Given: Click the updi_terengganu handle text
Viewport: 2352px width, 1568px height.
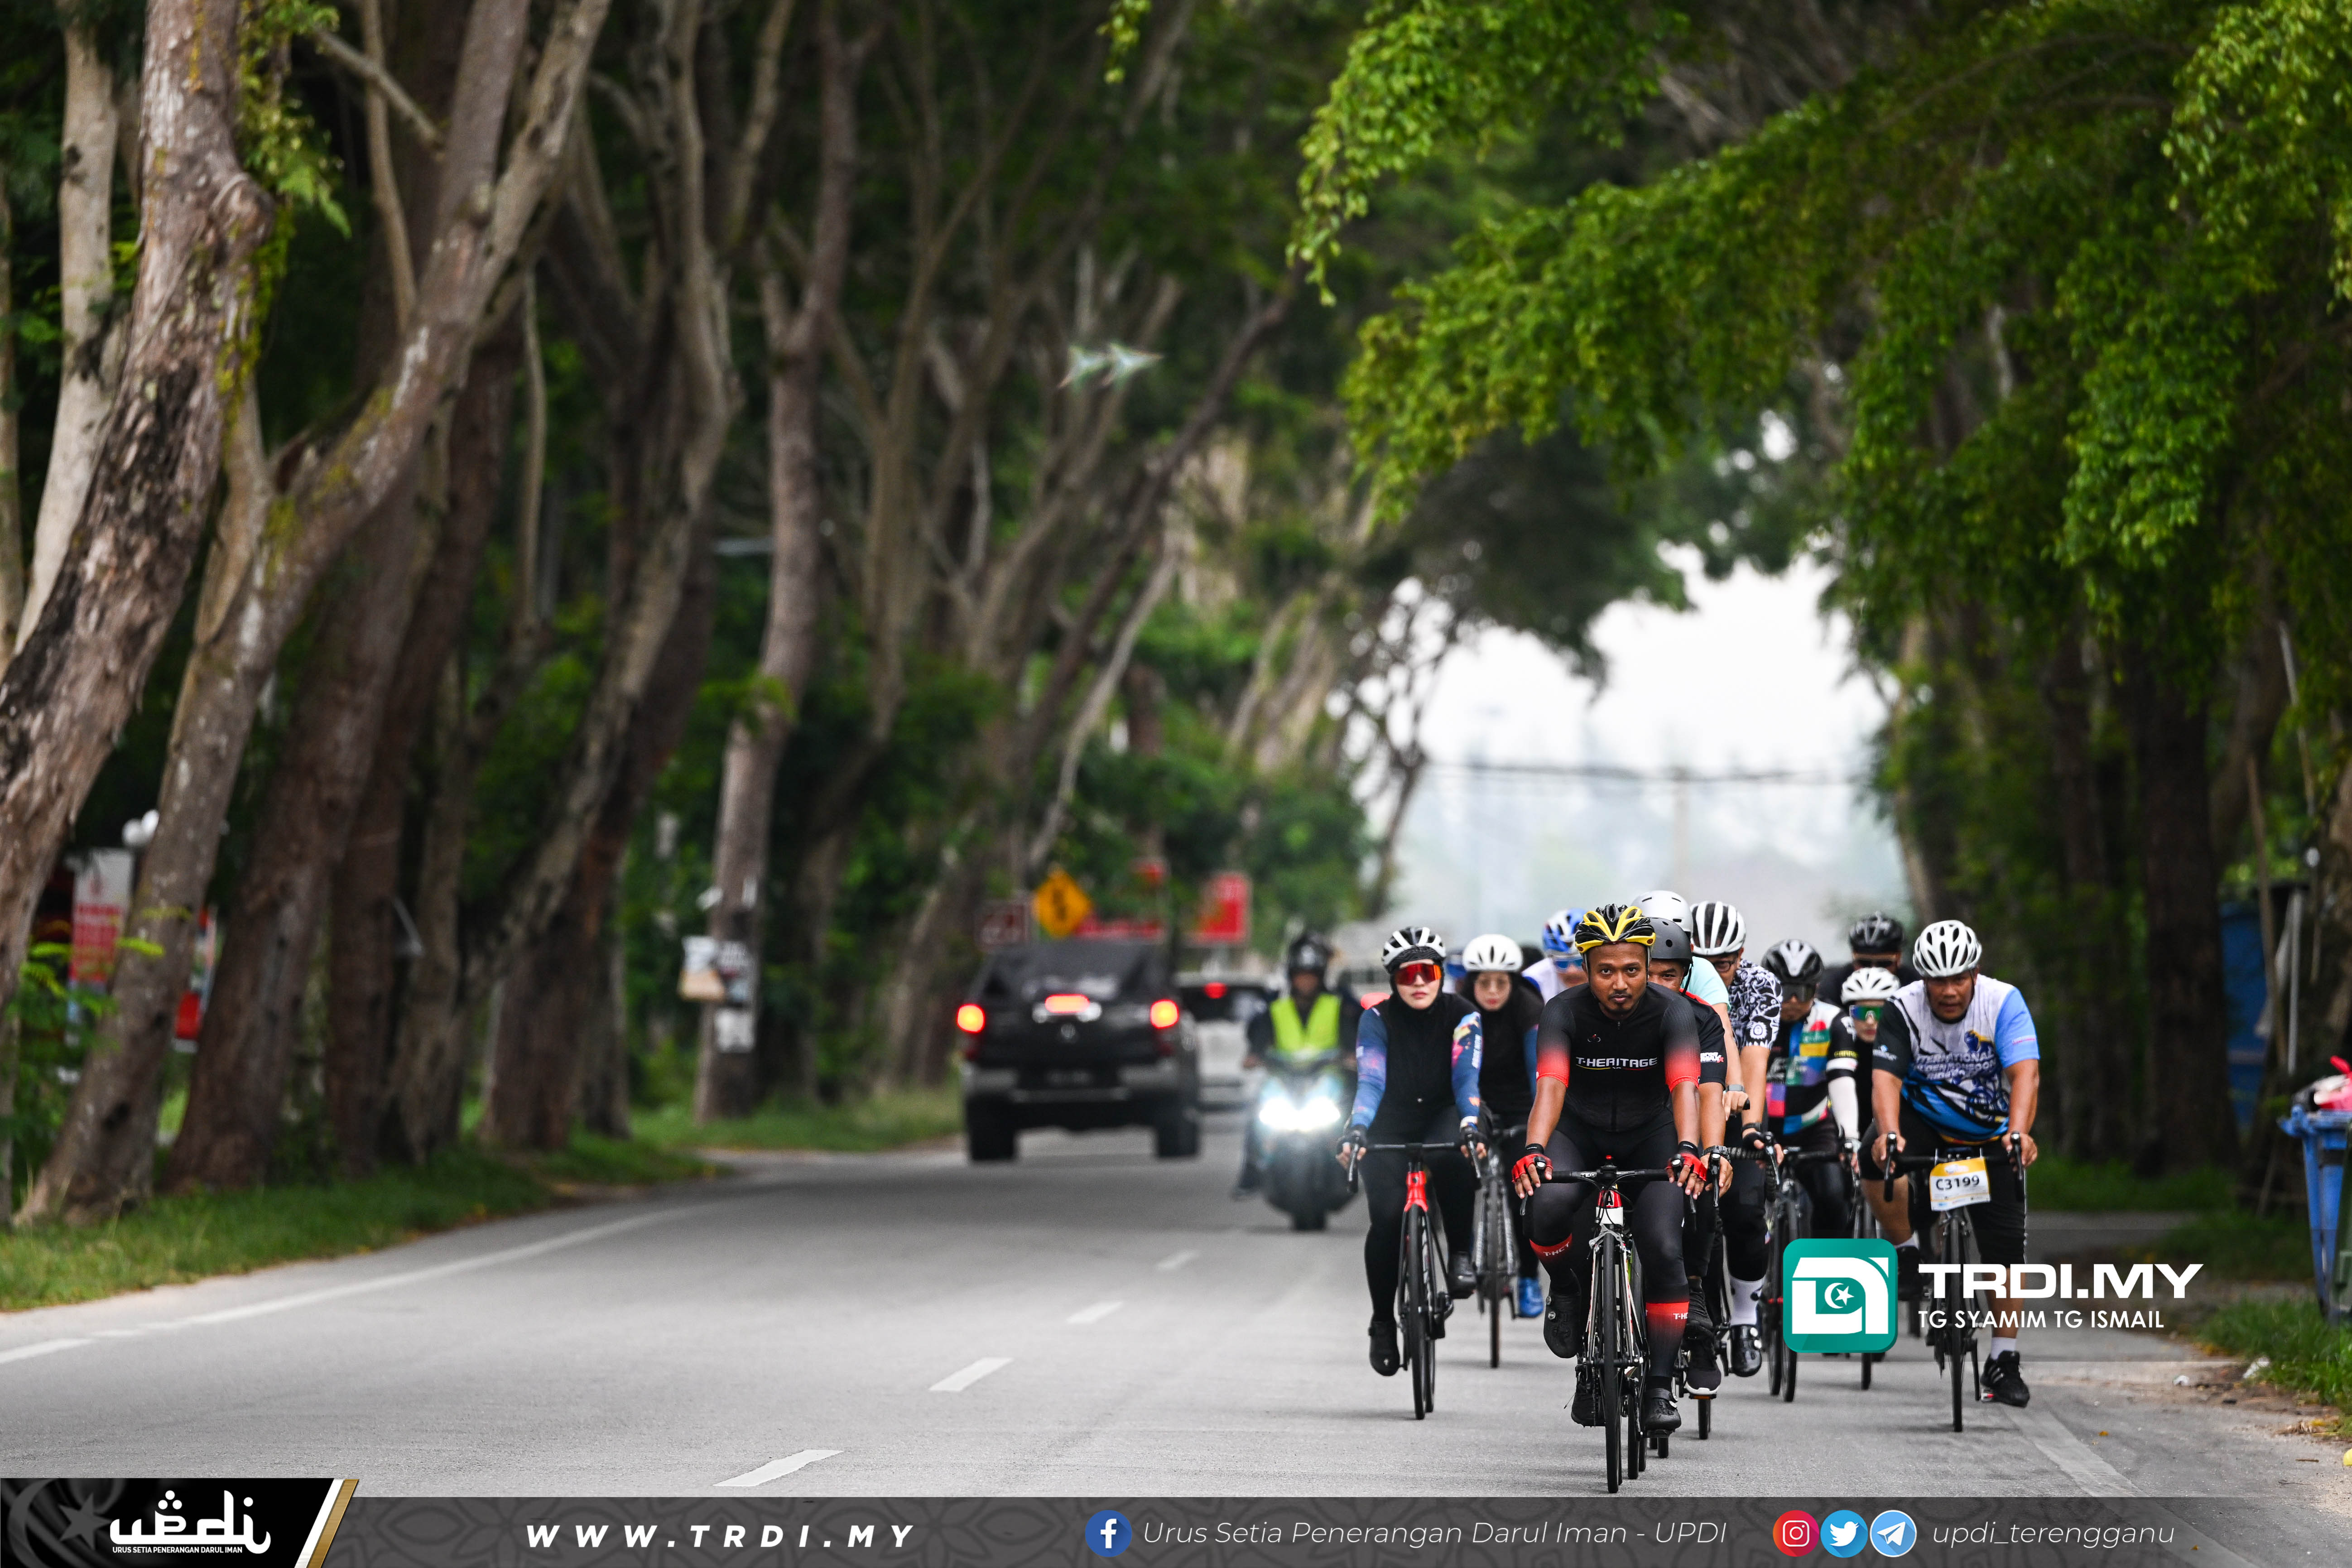Looking at the screenshot, I should [2052, 1533].
